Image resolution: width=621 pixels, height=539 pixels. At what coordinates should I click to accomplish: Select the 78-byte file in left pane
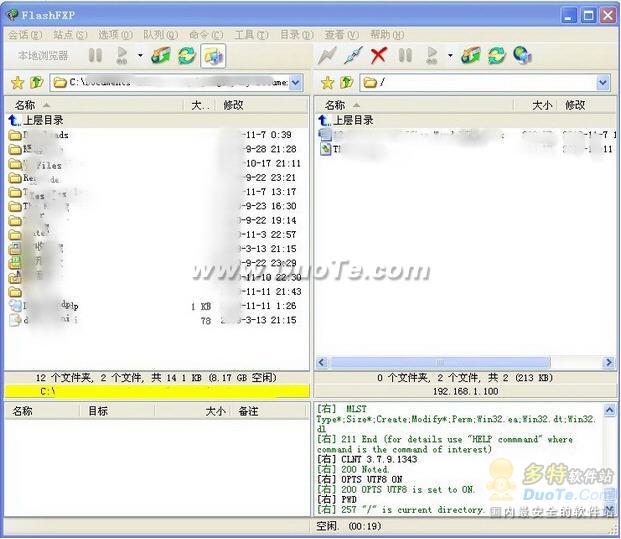pos(157,320)
